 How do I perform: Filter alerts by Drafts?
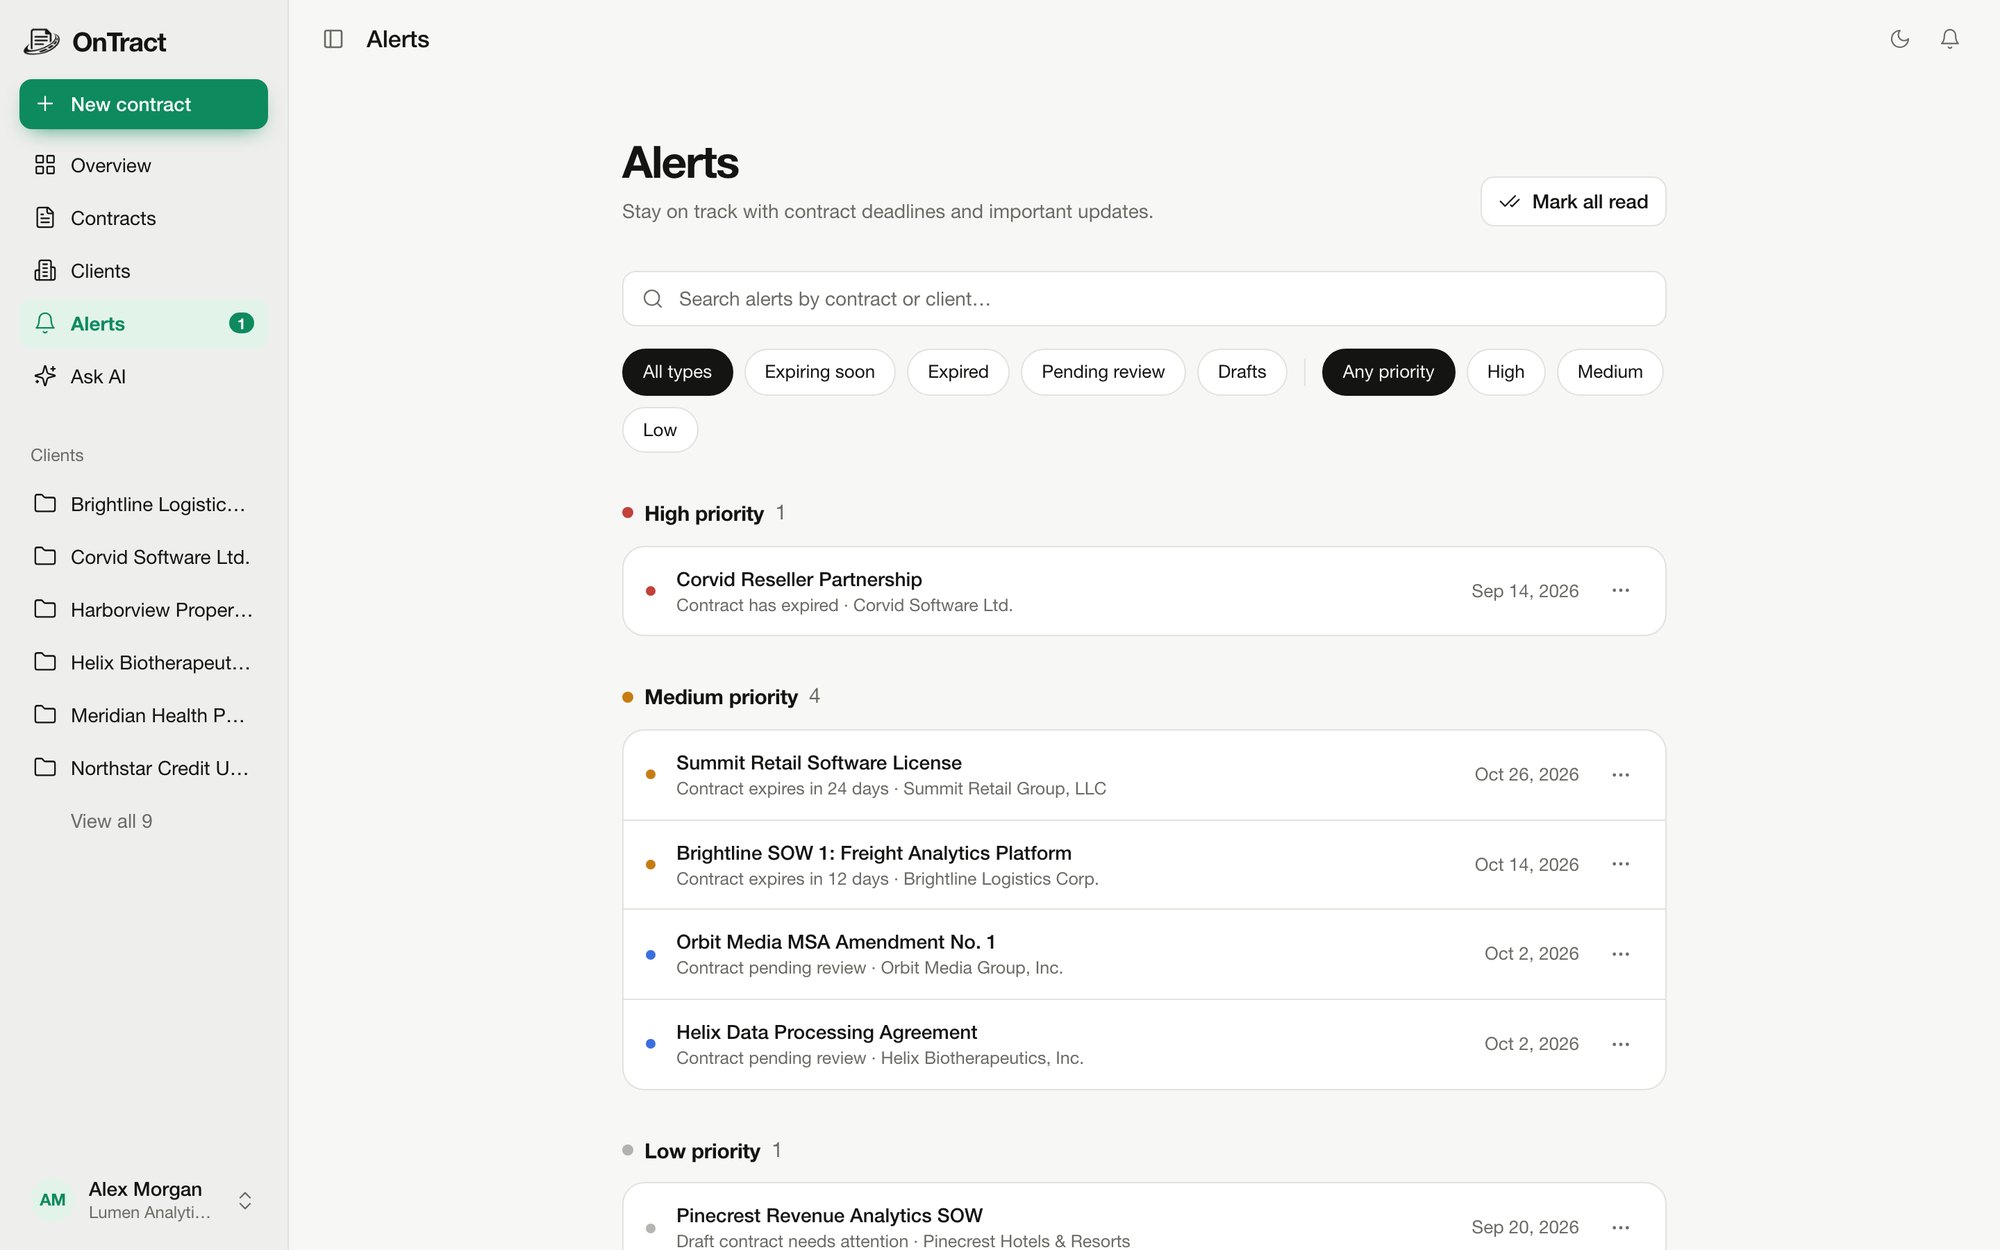pos(1242,372)
